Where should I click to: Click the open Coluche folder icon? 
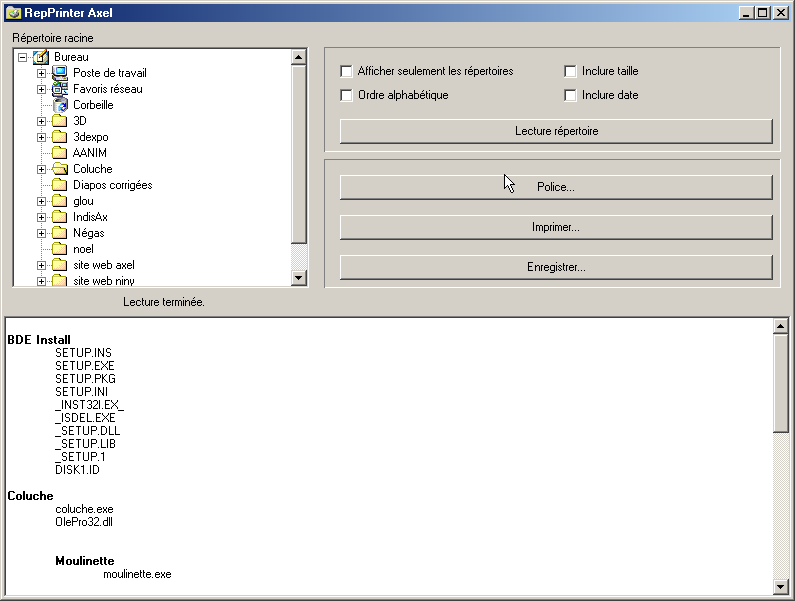point(60,169)
